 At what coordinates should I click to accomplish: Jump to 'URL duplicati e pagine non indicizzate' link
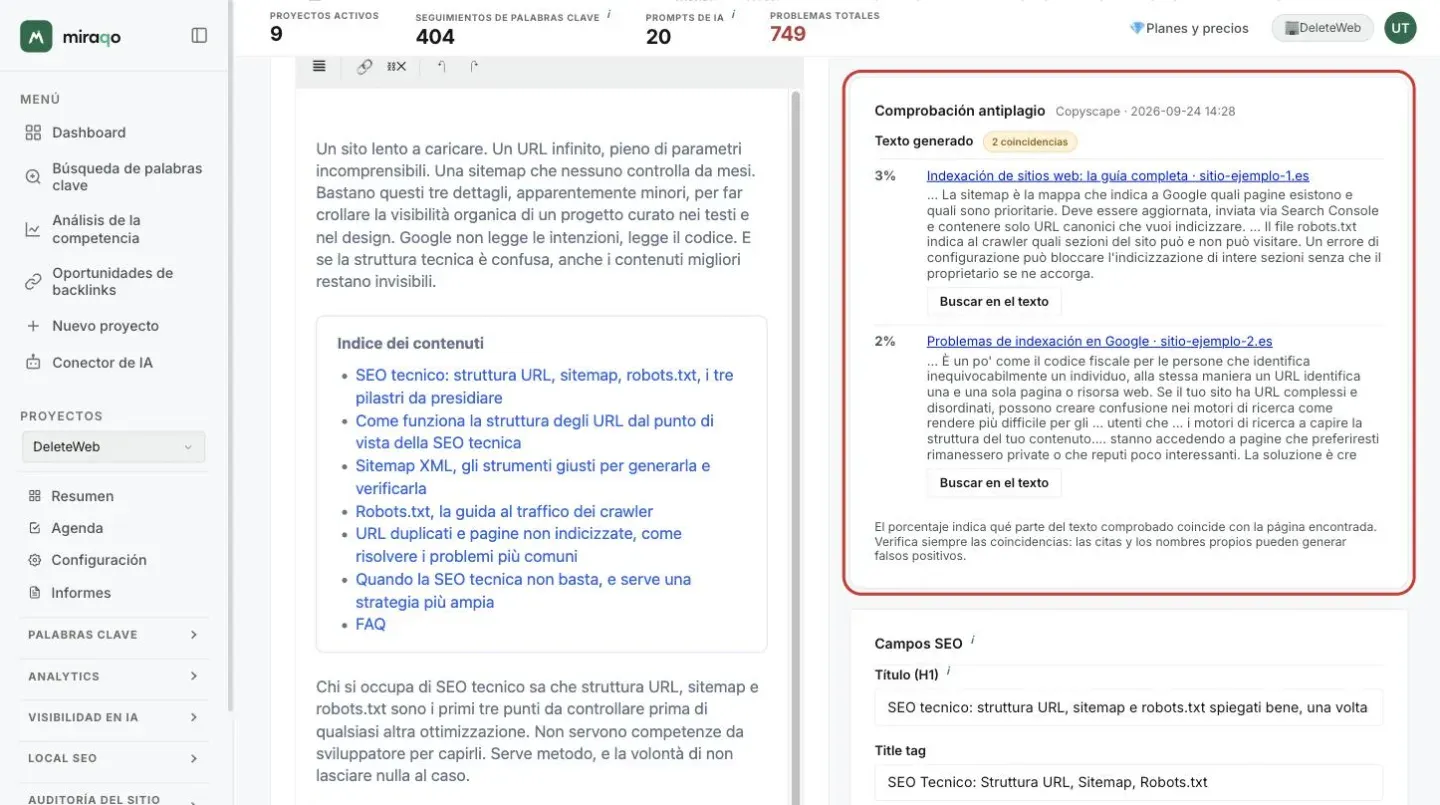coord(518,545)
